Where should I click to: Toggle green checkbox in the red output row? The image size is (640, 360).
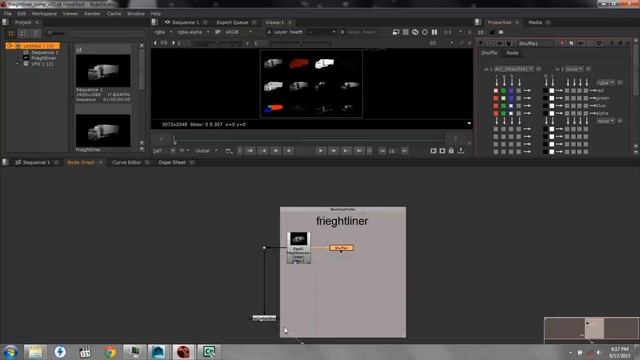503,91
